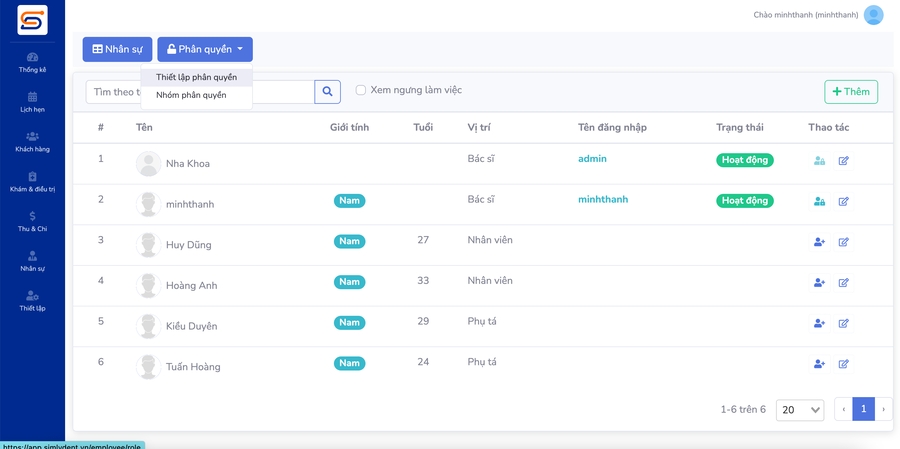
Task: Click the Nhân sự toolbar button
Action: 117,49
